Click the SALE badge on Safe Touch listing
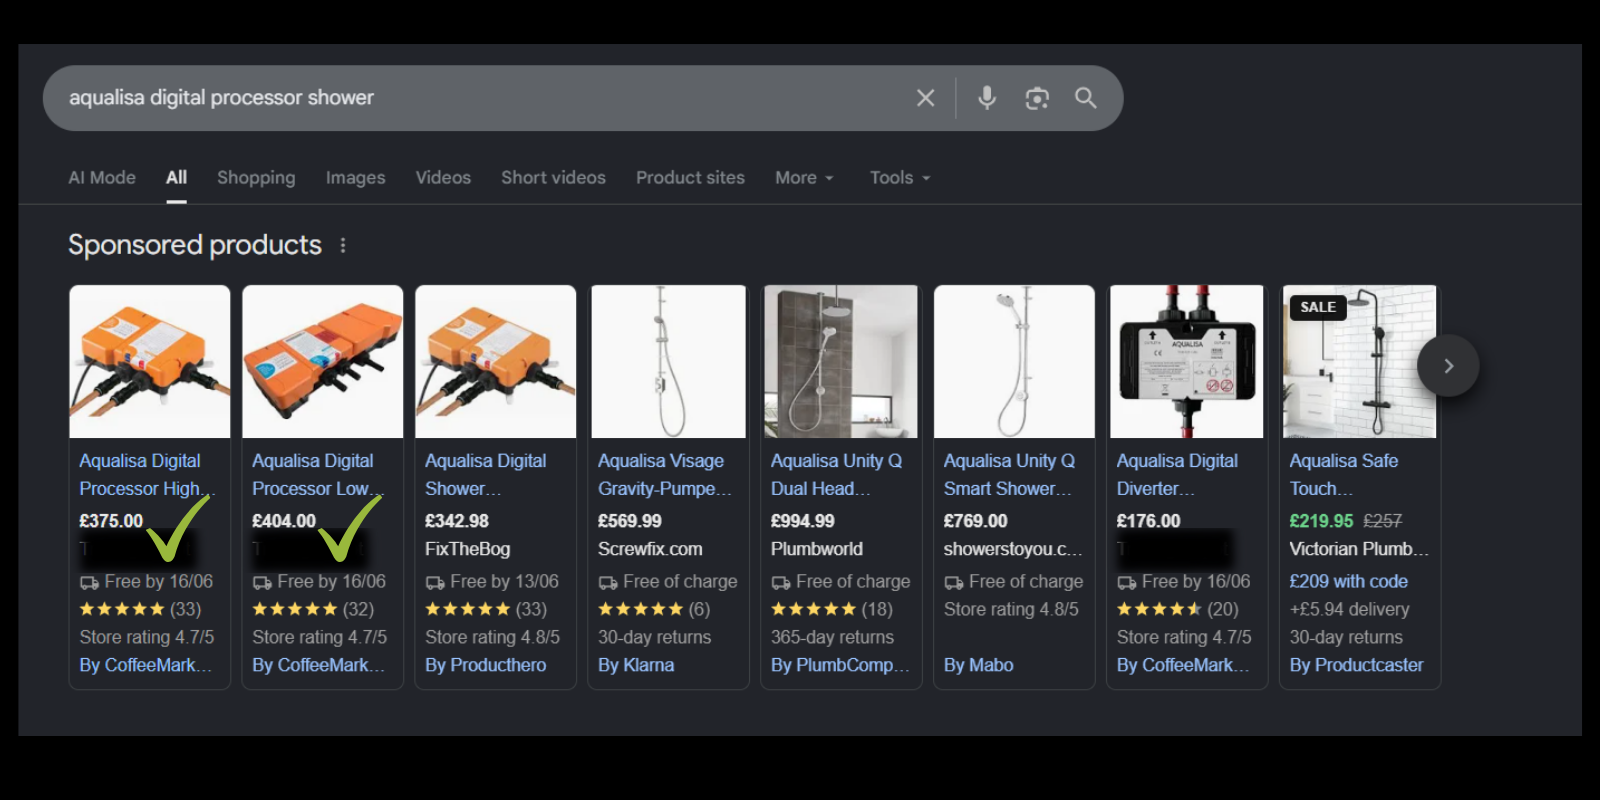Image resolution: width=1600 pixels, height=800 pixels. point(1318,307)
